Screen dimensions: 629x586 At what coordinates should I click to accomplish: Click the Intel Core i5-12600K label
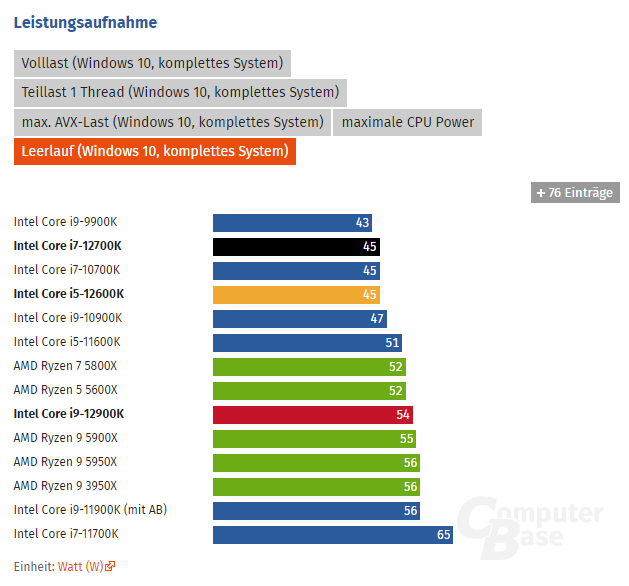[x=69, y=294]
